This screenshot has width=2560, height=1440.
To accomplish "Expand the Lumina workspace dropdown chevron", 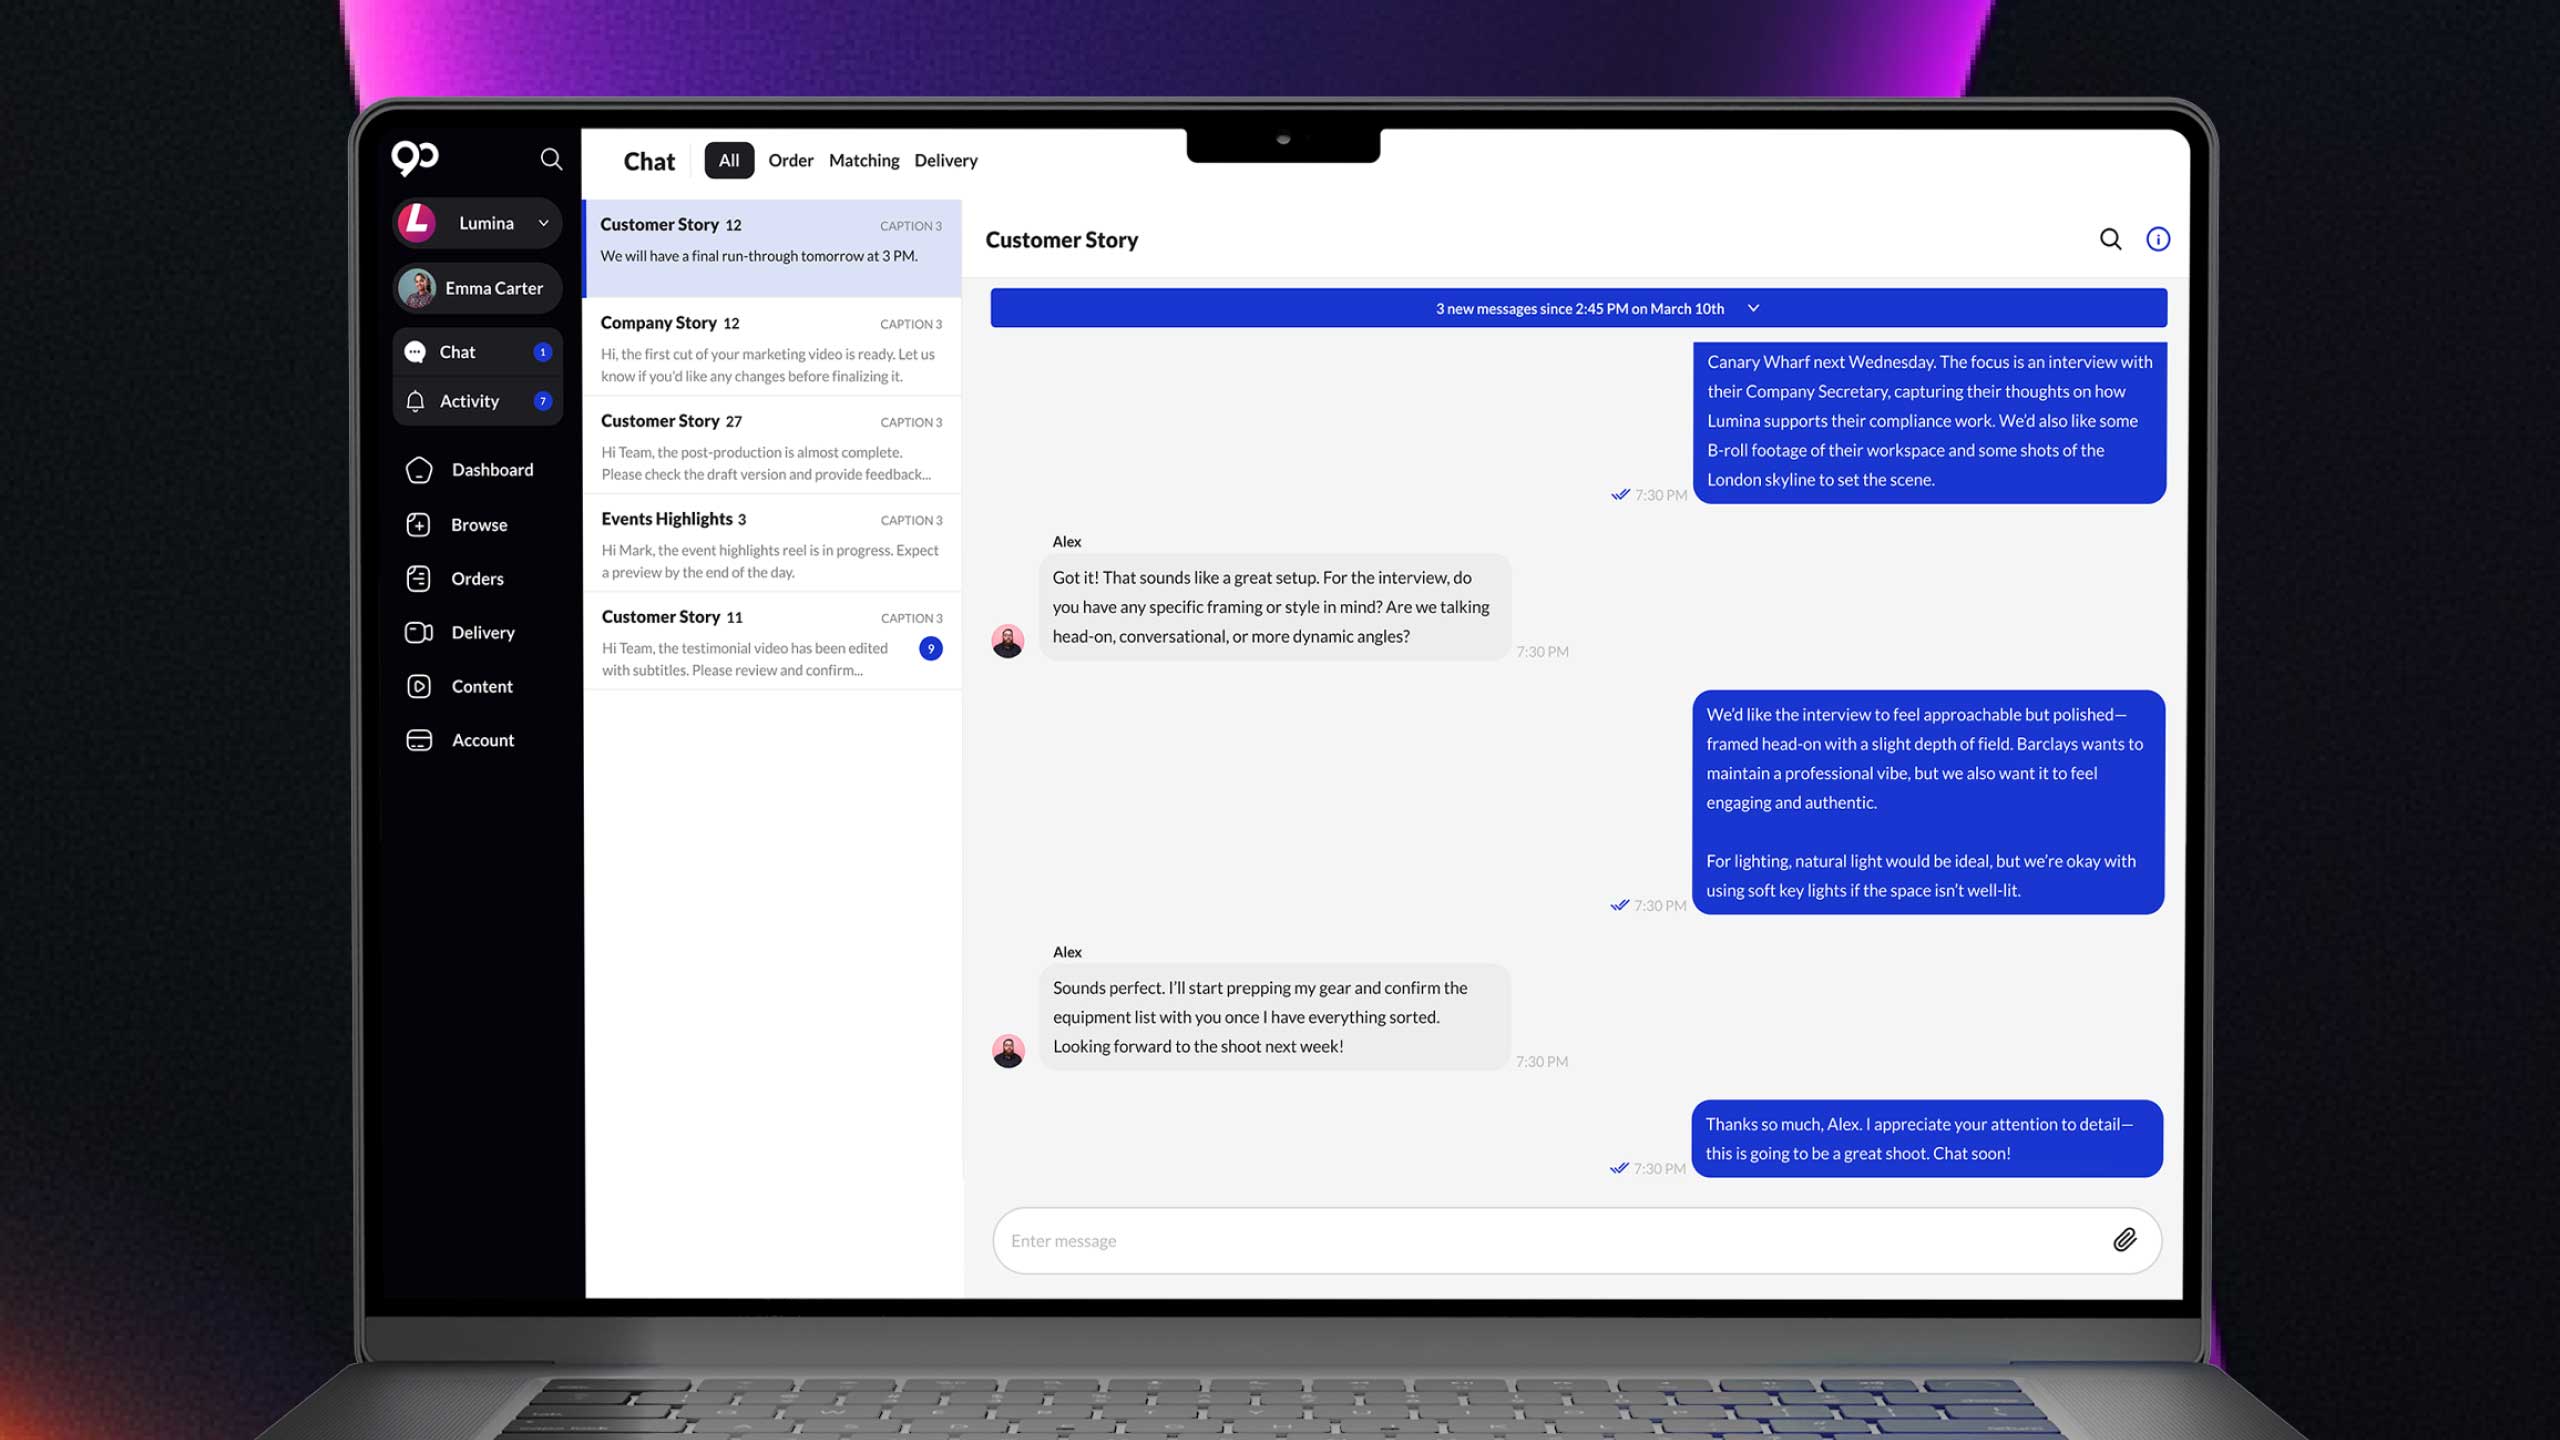I will pos(544,223).
